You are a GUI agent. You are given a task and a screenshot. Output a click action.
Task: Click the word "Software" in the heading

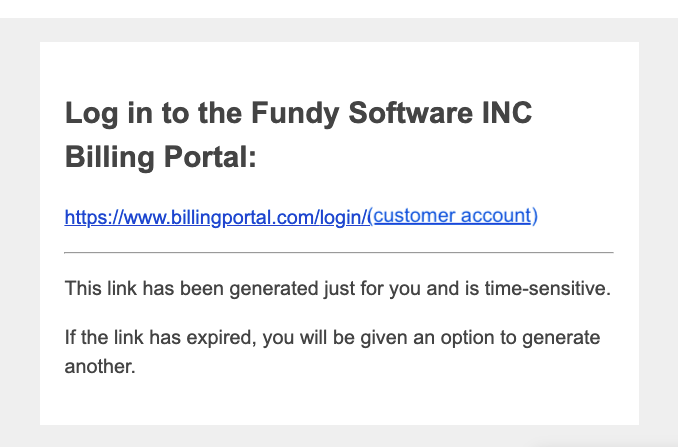(410, 113)
